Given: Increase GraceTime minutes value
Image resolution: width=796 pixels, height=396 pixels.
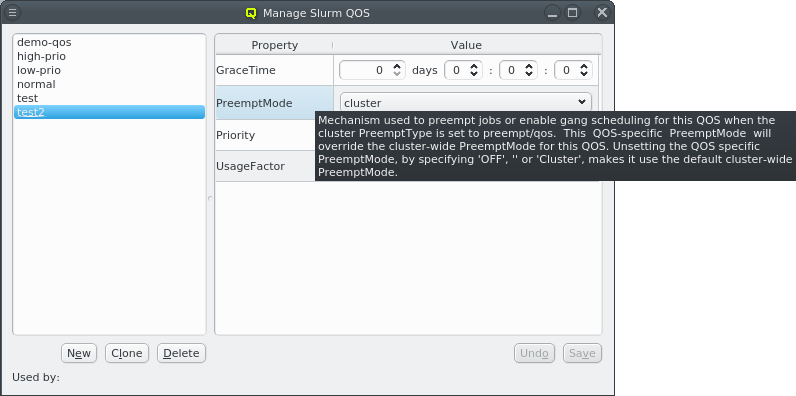Looking at the screenshot, I should coord(529,67).
